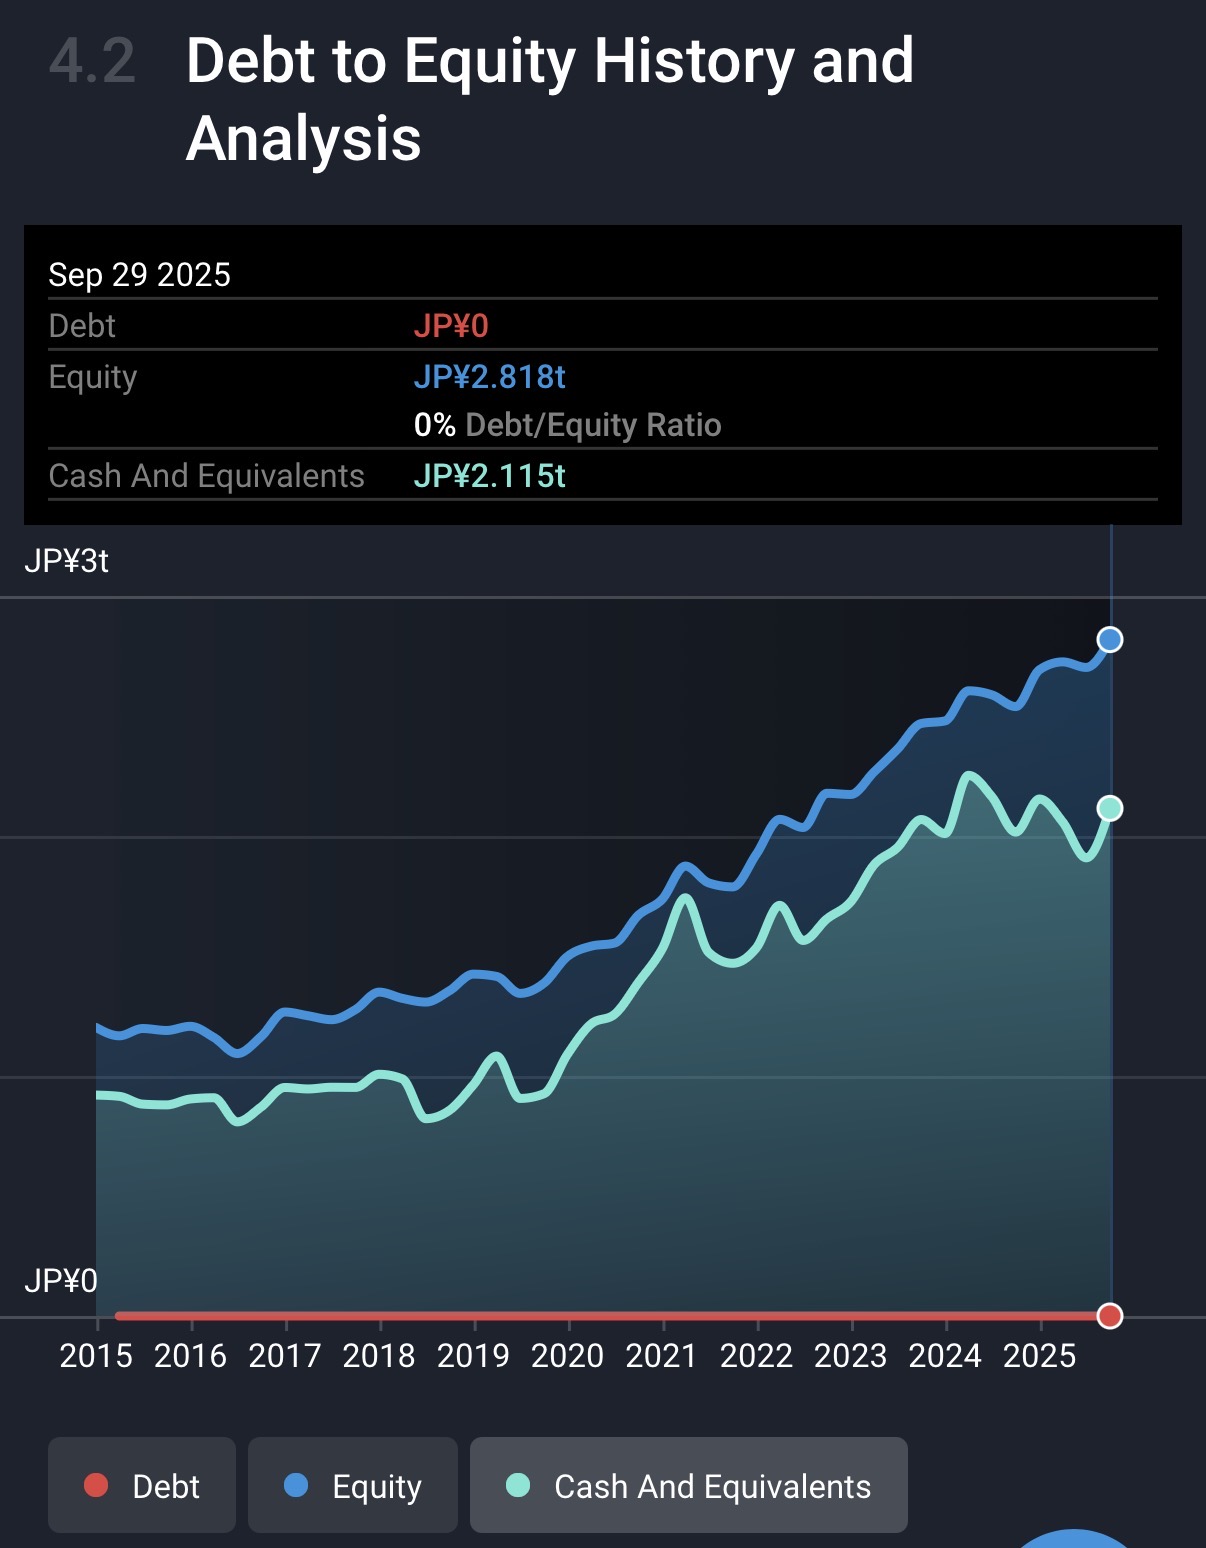
Task: Tap the Debt to Equity History heading
Action: (549, 98)
